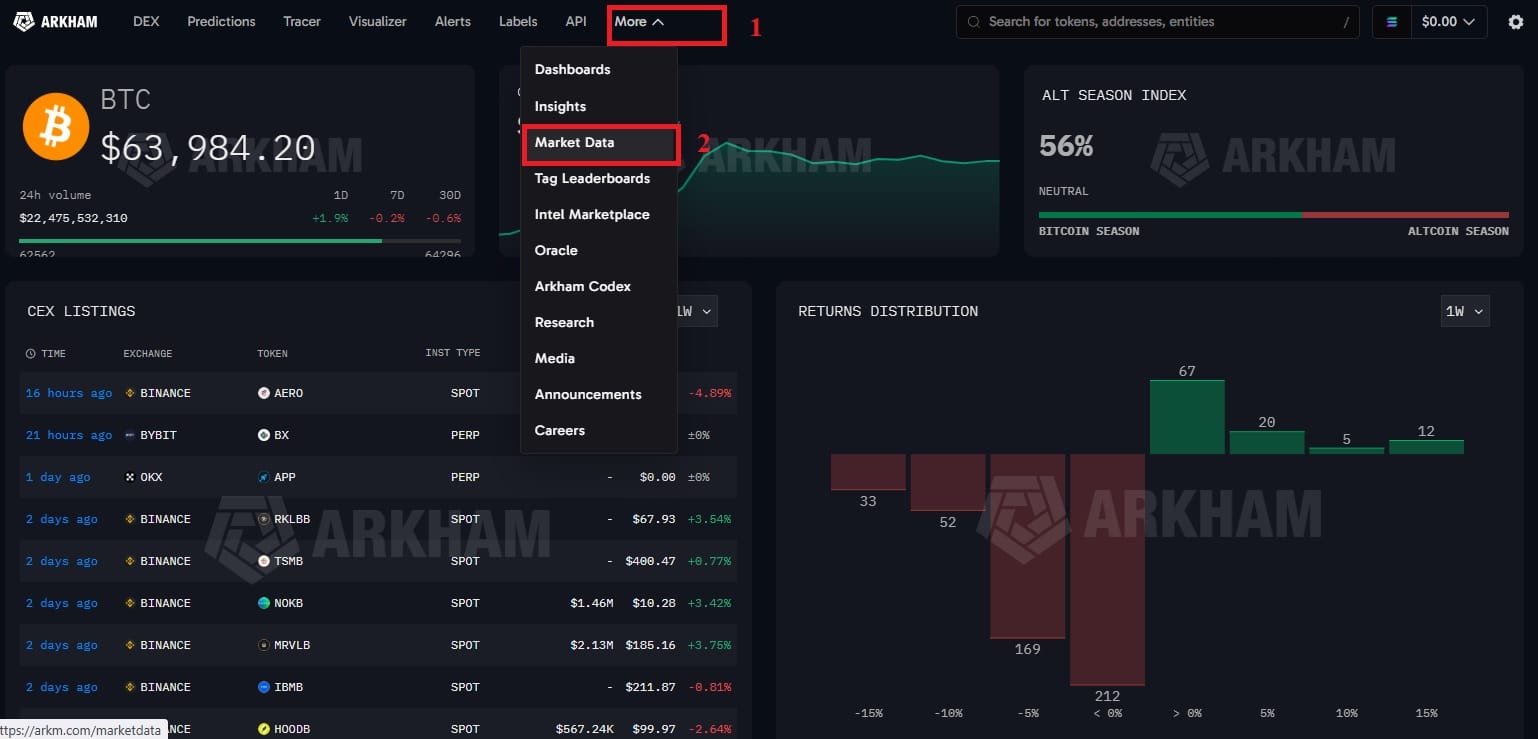
Task: Click the EXCHANGE column header
Action: point(148,353)
